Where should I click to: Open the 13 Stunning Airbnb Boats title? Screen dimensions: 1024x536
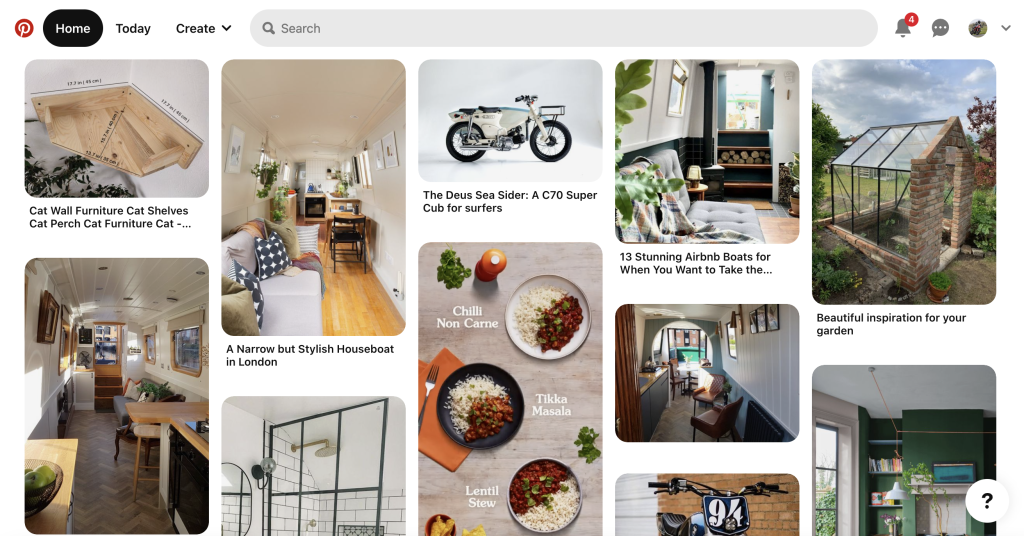(696, 263)
